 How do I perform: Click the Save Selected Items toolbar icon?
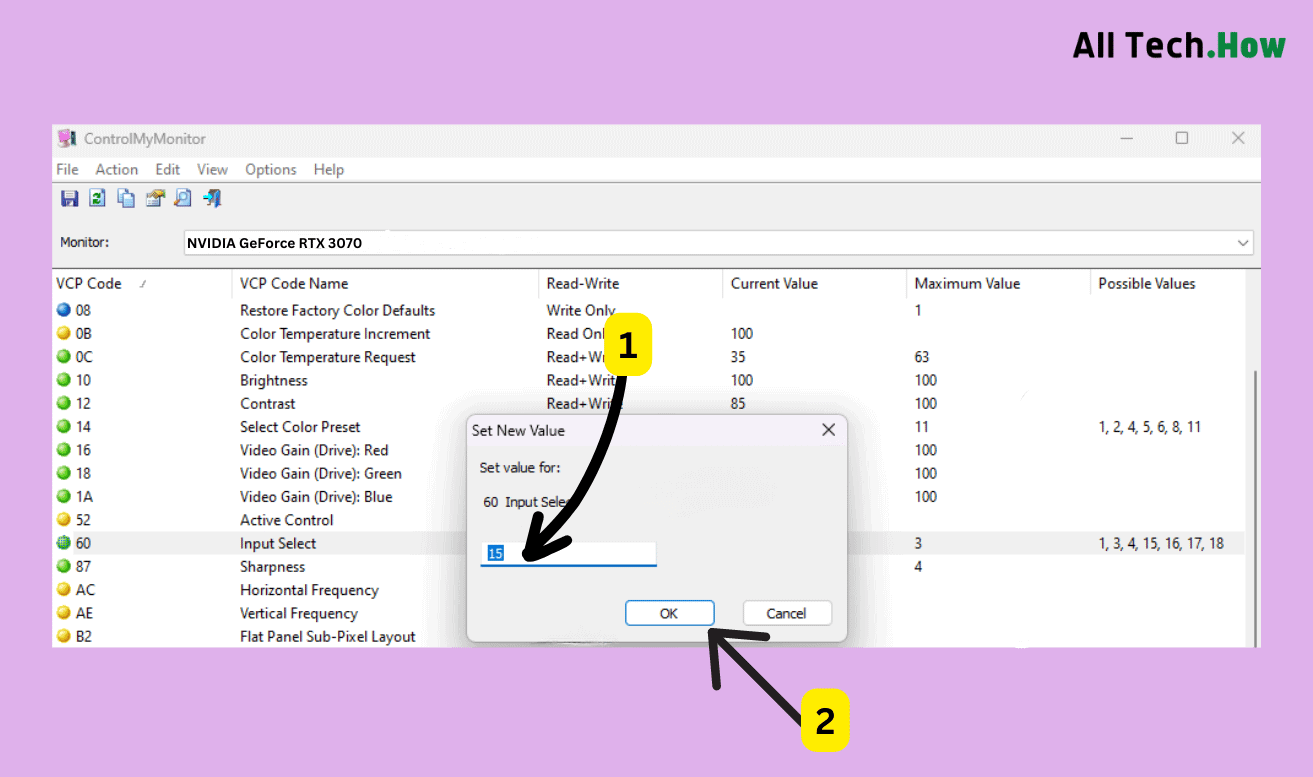click(x=69, y=198)
